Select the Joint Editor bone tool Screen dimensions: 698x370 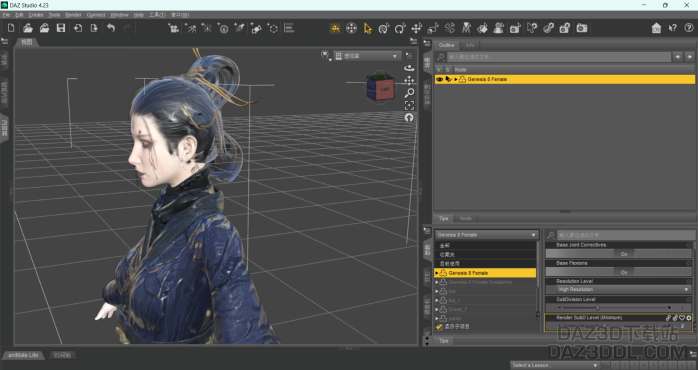click(450, 28)
